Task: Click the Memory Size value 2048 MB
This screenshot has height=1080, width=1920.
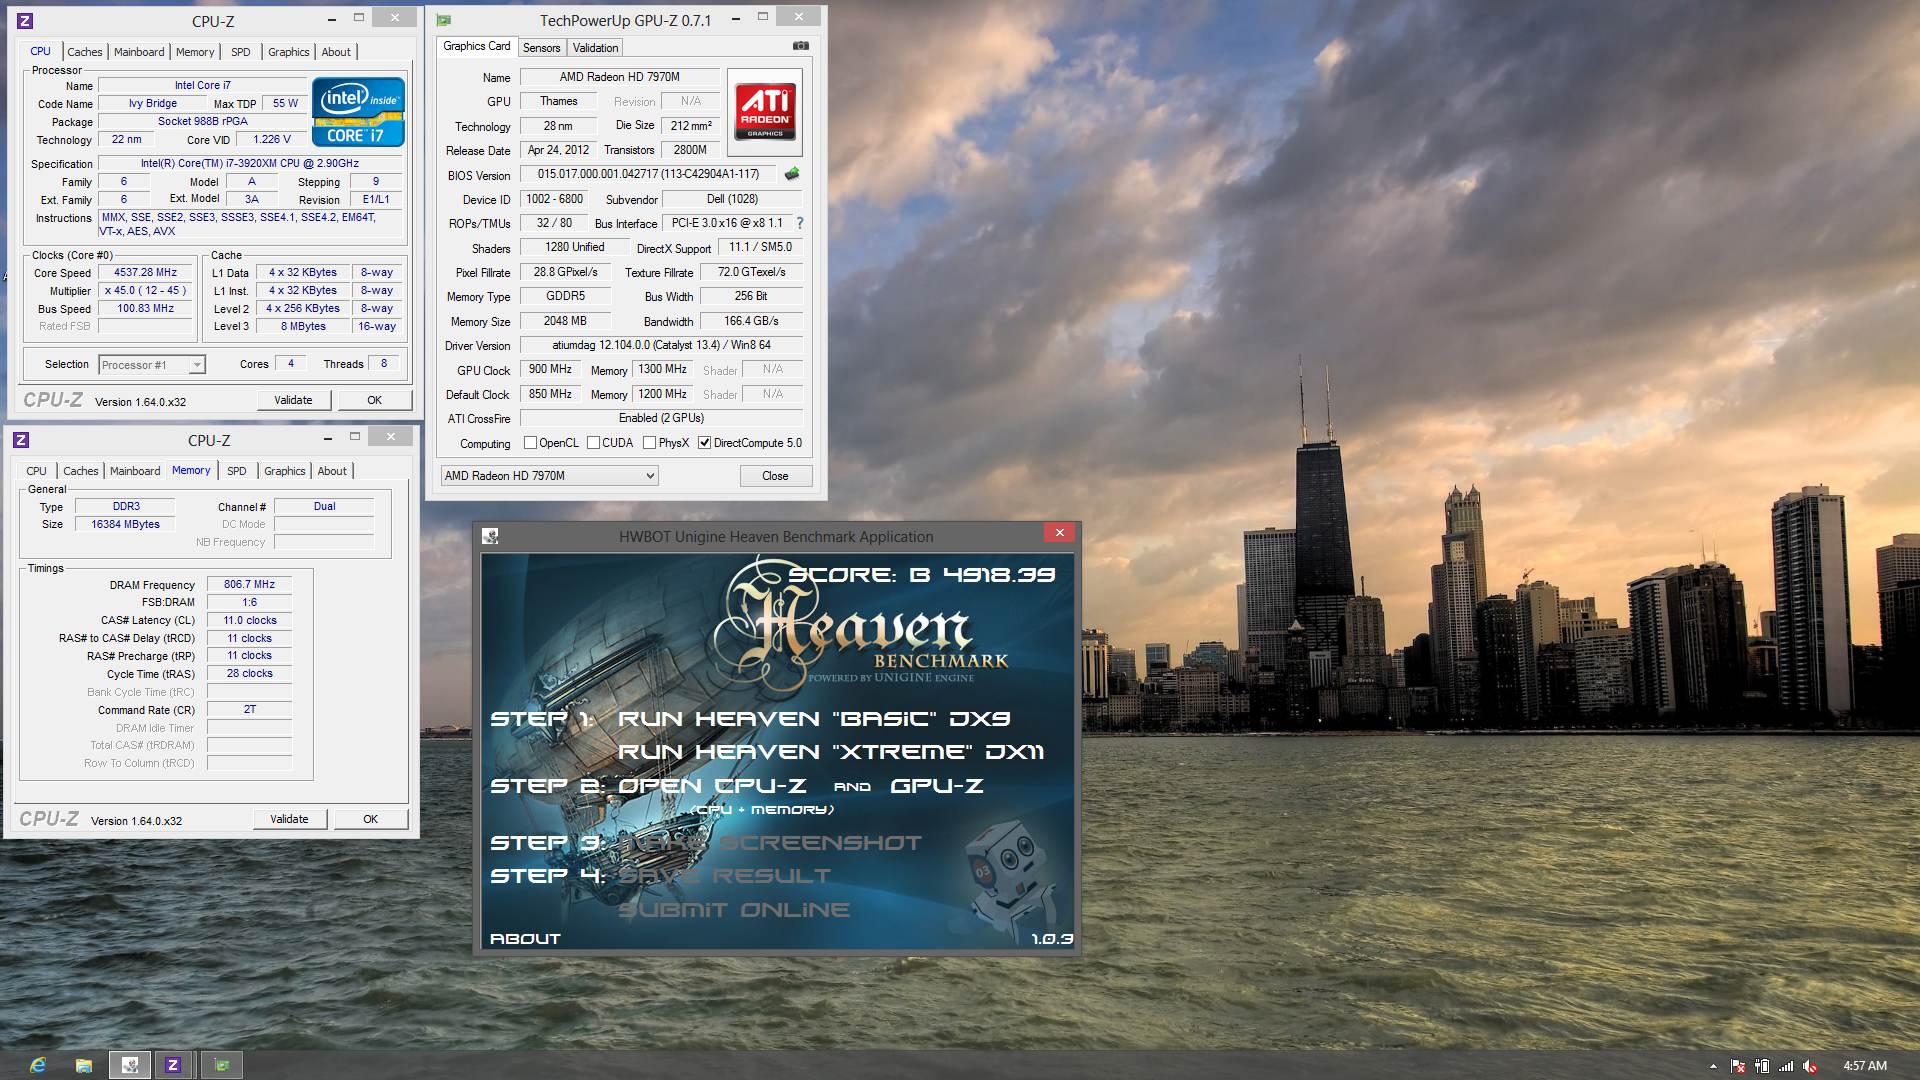Action: [x=565, y=321]
